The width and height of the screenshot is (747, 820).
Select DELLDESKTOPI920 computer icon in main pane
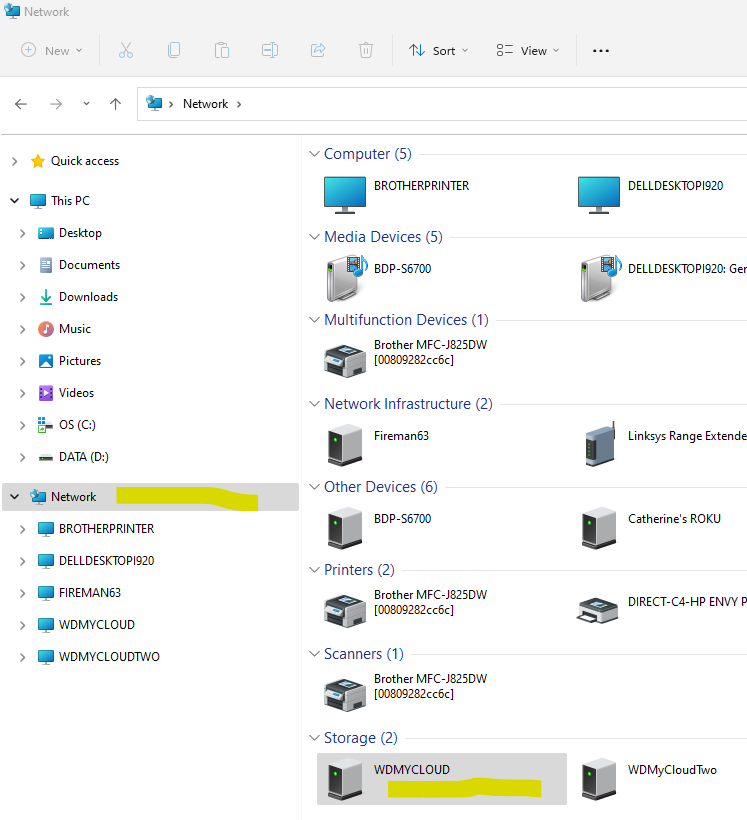click(x=599, y=195)
